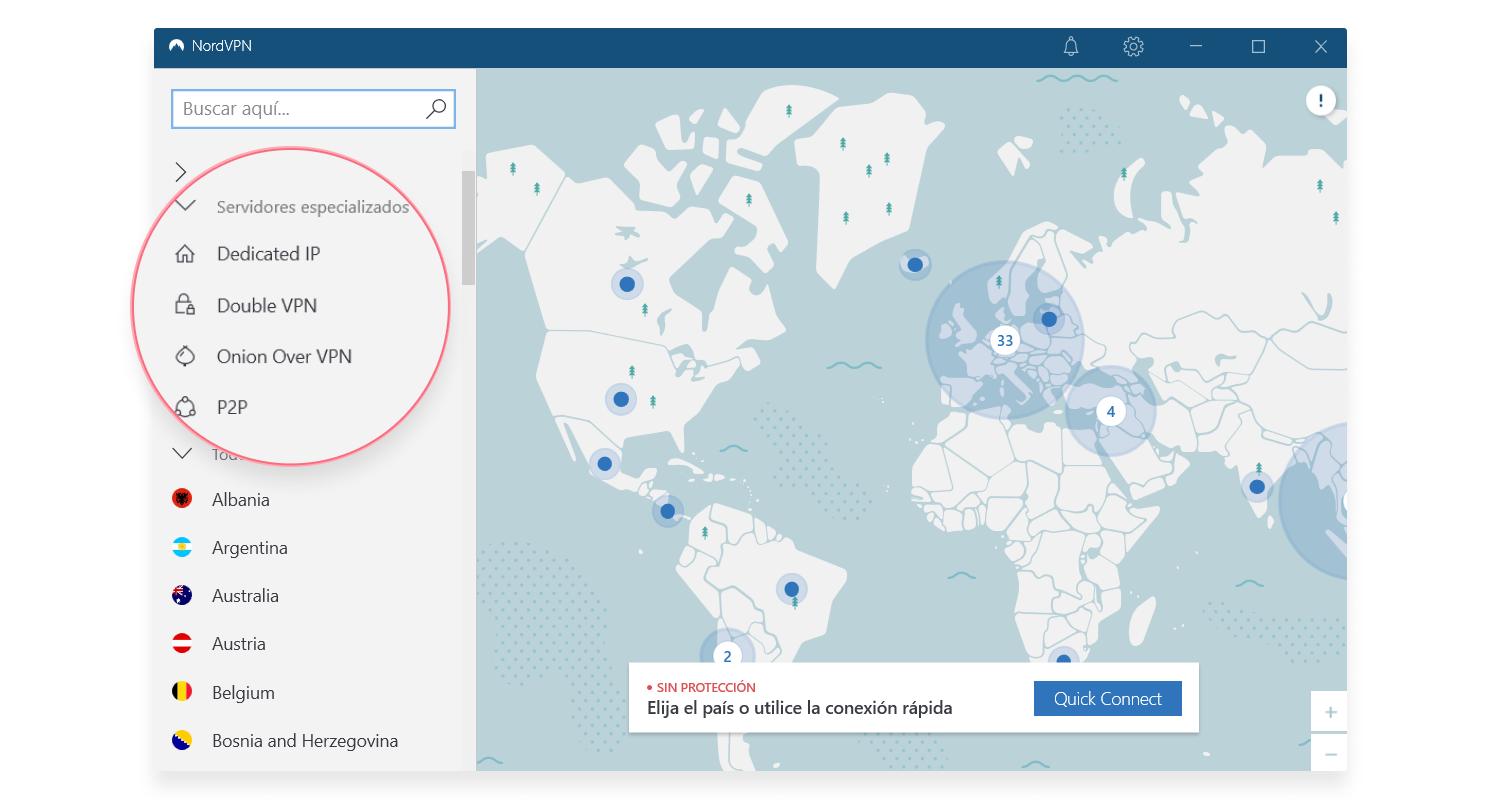Open the Middle East cluster labeled 4
Viewport: 1500px width, 800px height.
[1110, 411]
